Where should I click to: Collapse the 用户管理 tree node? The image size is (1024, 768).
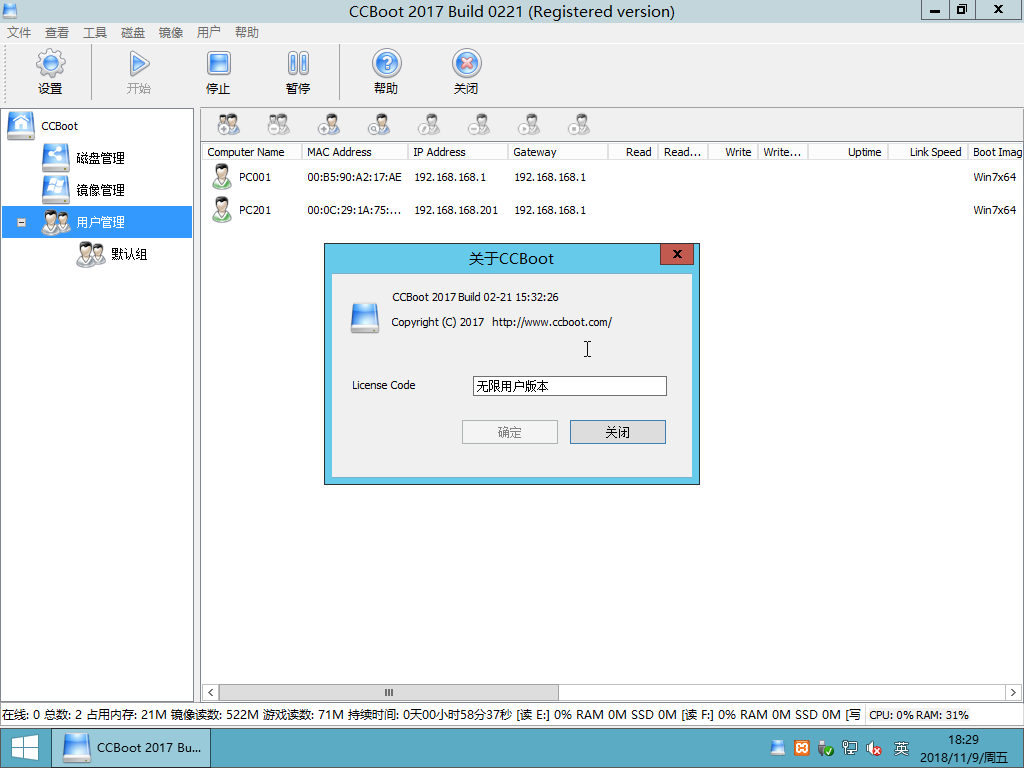(21, 222)
